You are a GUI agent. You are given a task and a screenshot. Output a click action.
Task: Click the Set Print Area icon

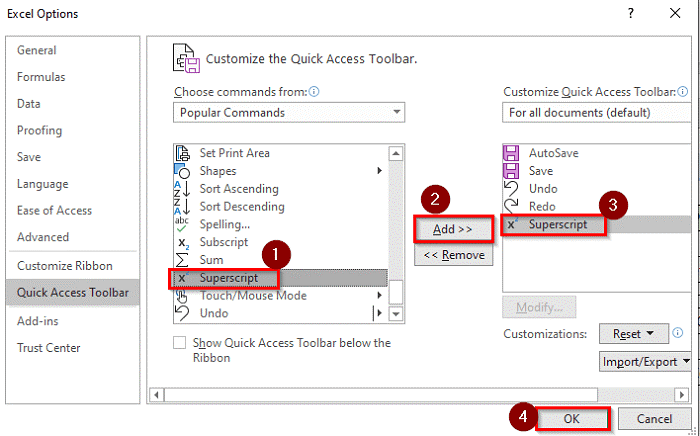183,153
